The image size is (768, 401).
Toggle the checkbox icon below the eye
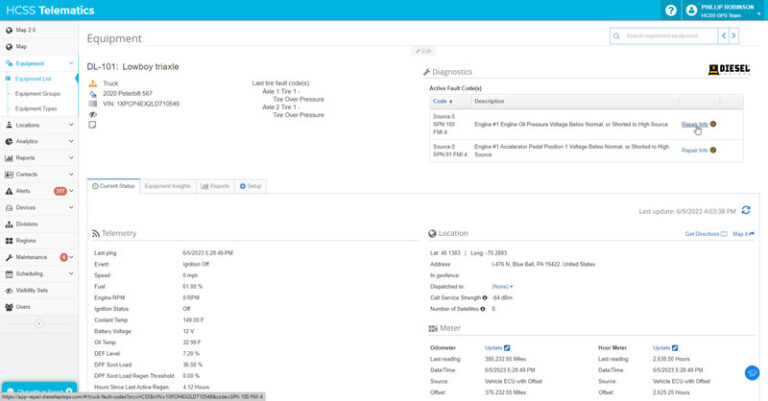(x=92, y=125)
